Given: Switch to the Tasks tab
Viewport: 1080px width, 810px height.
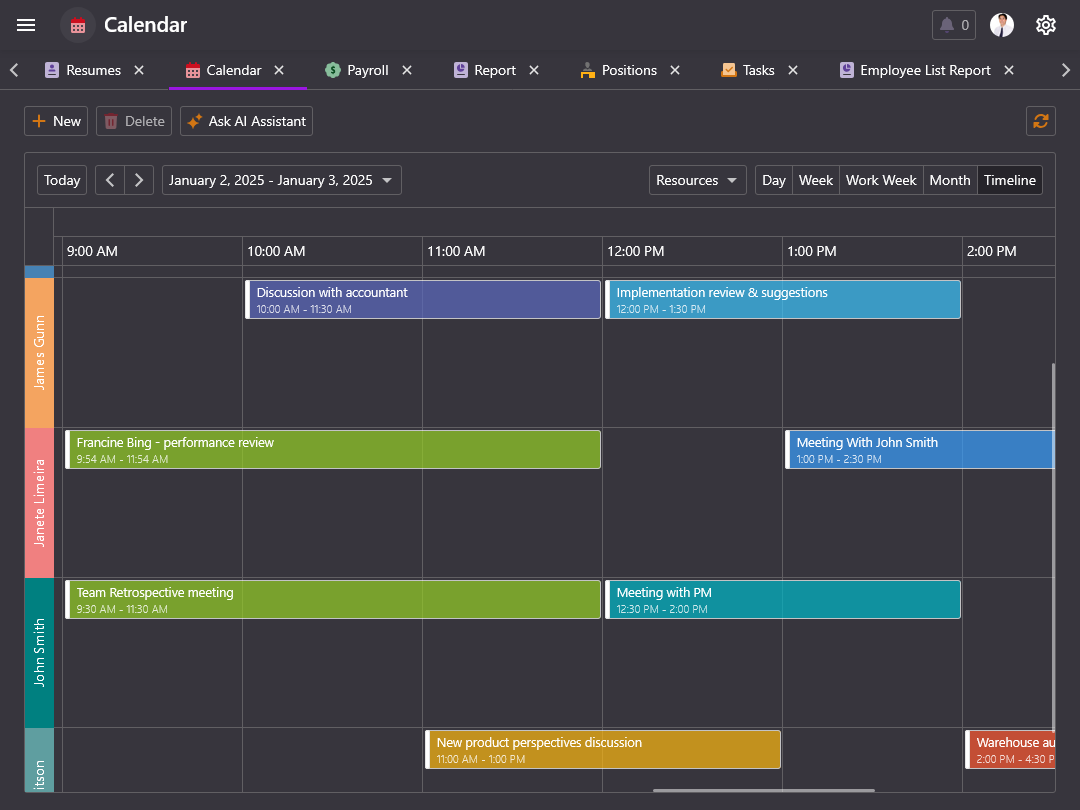Looking at the screenshot, I should 758,70.
